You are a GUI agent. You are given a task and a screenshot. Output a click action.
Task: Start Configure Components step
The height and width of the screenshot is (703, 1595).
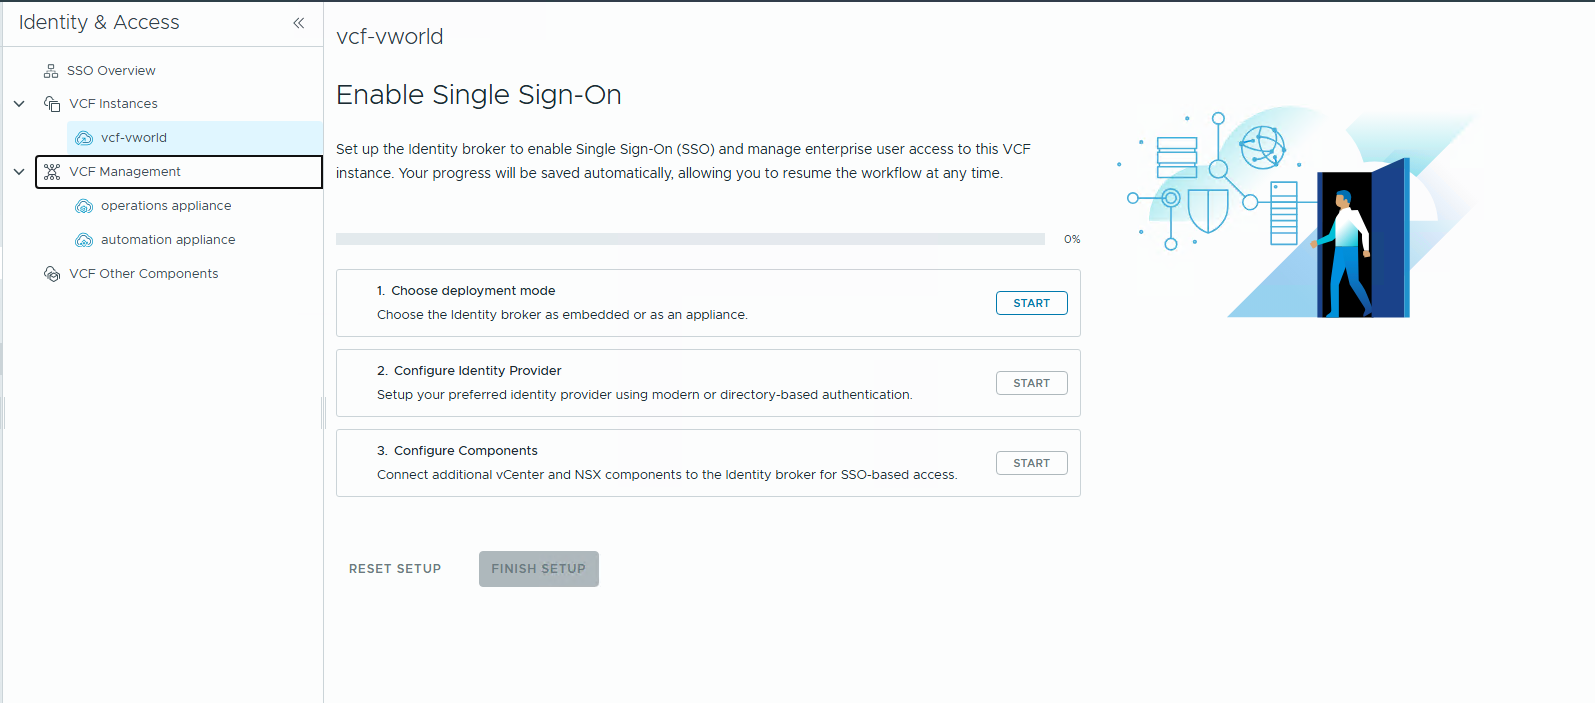(x=1031, y=463)
